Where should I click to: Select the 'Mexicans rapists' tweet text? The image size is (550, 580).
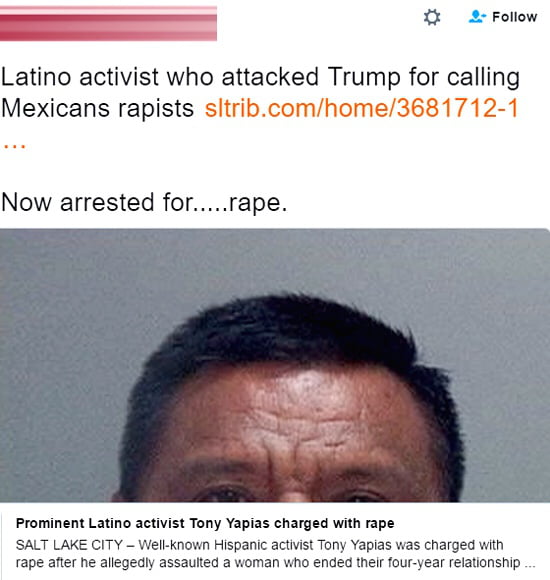click(x=97, y=108)
